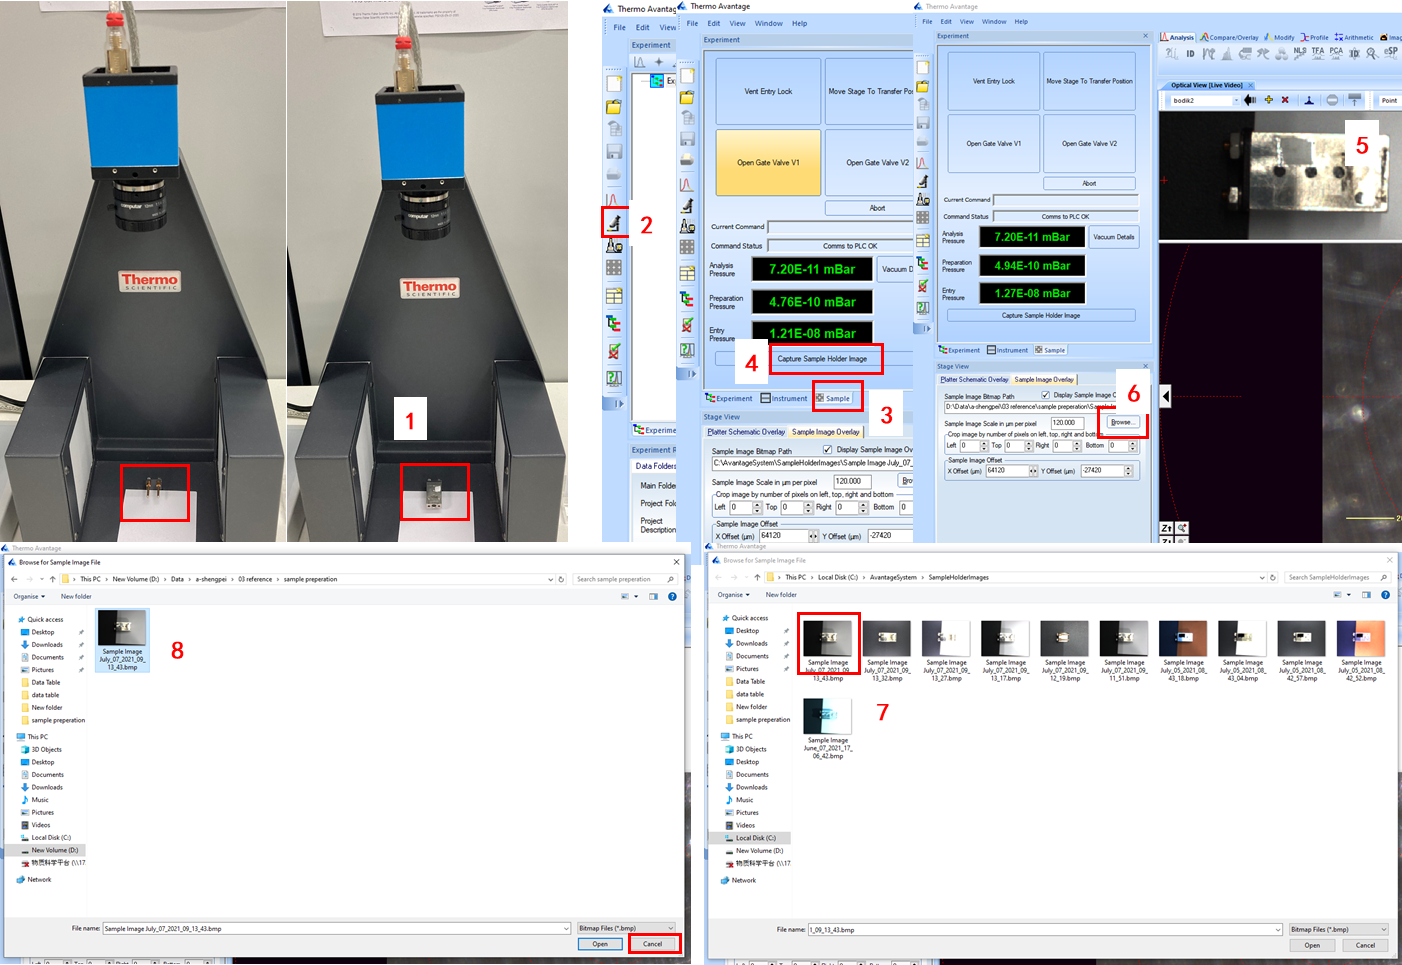Screen dimensions: 1402x965
Task: Click the microscope icon marked step 2
Action: pos(614,223)
